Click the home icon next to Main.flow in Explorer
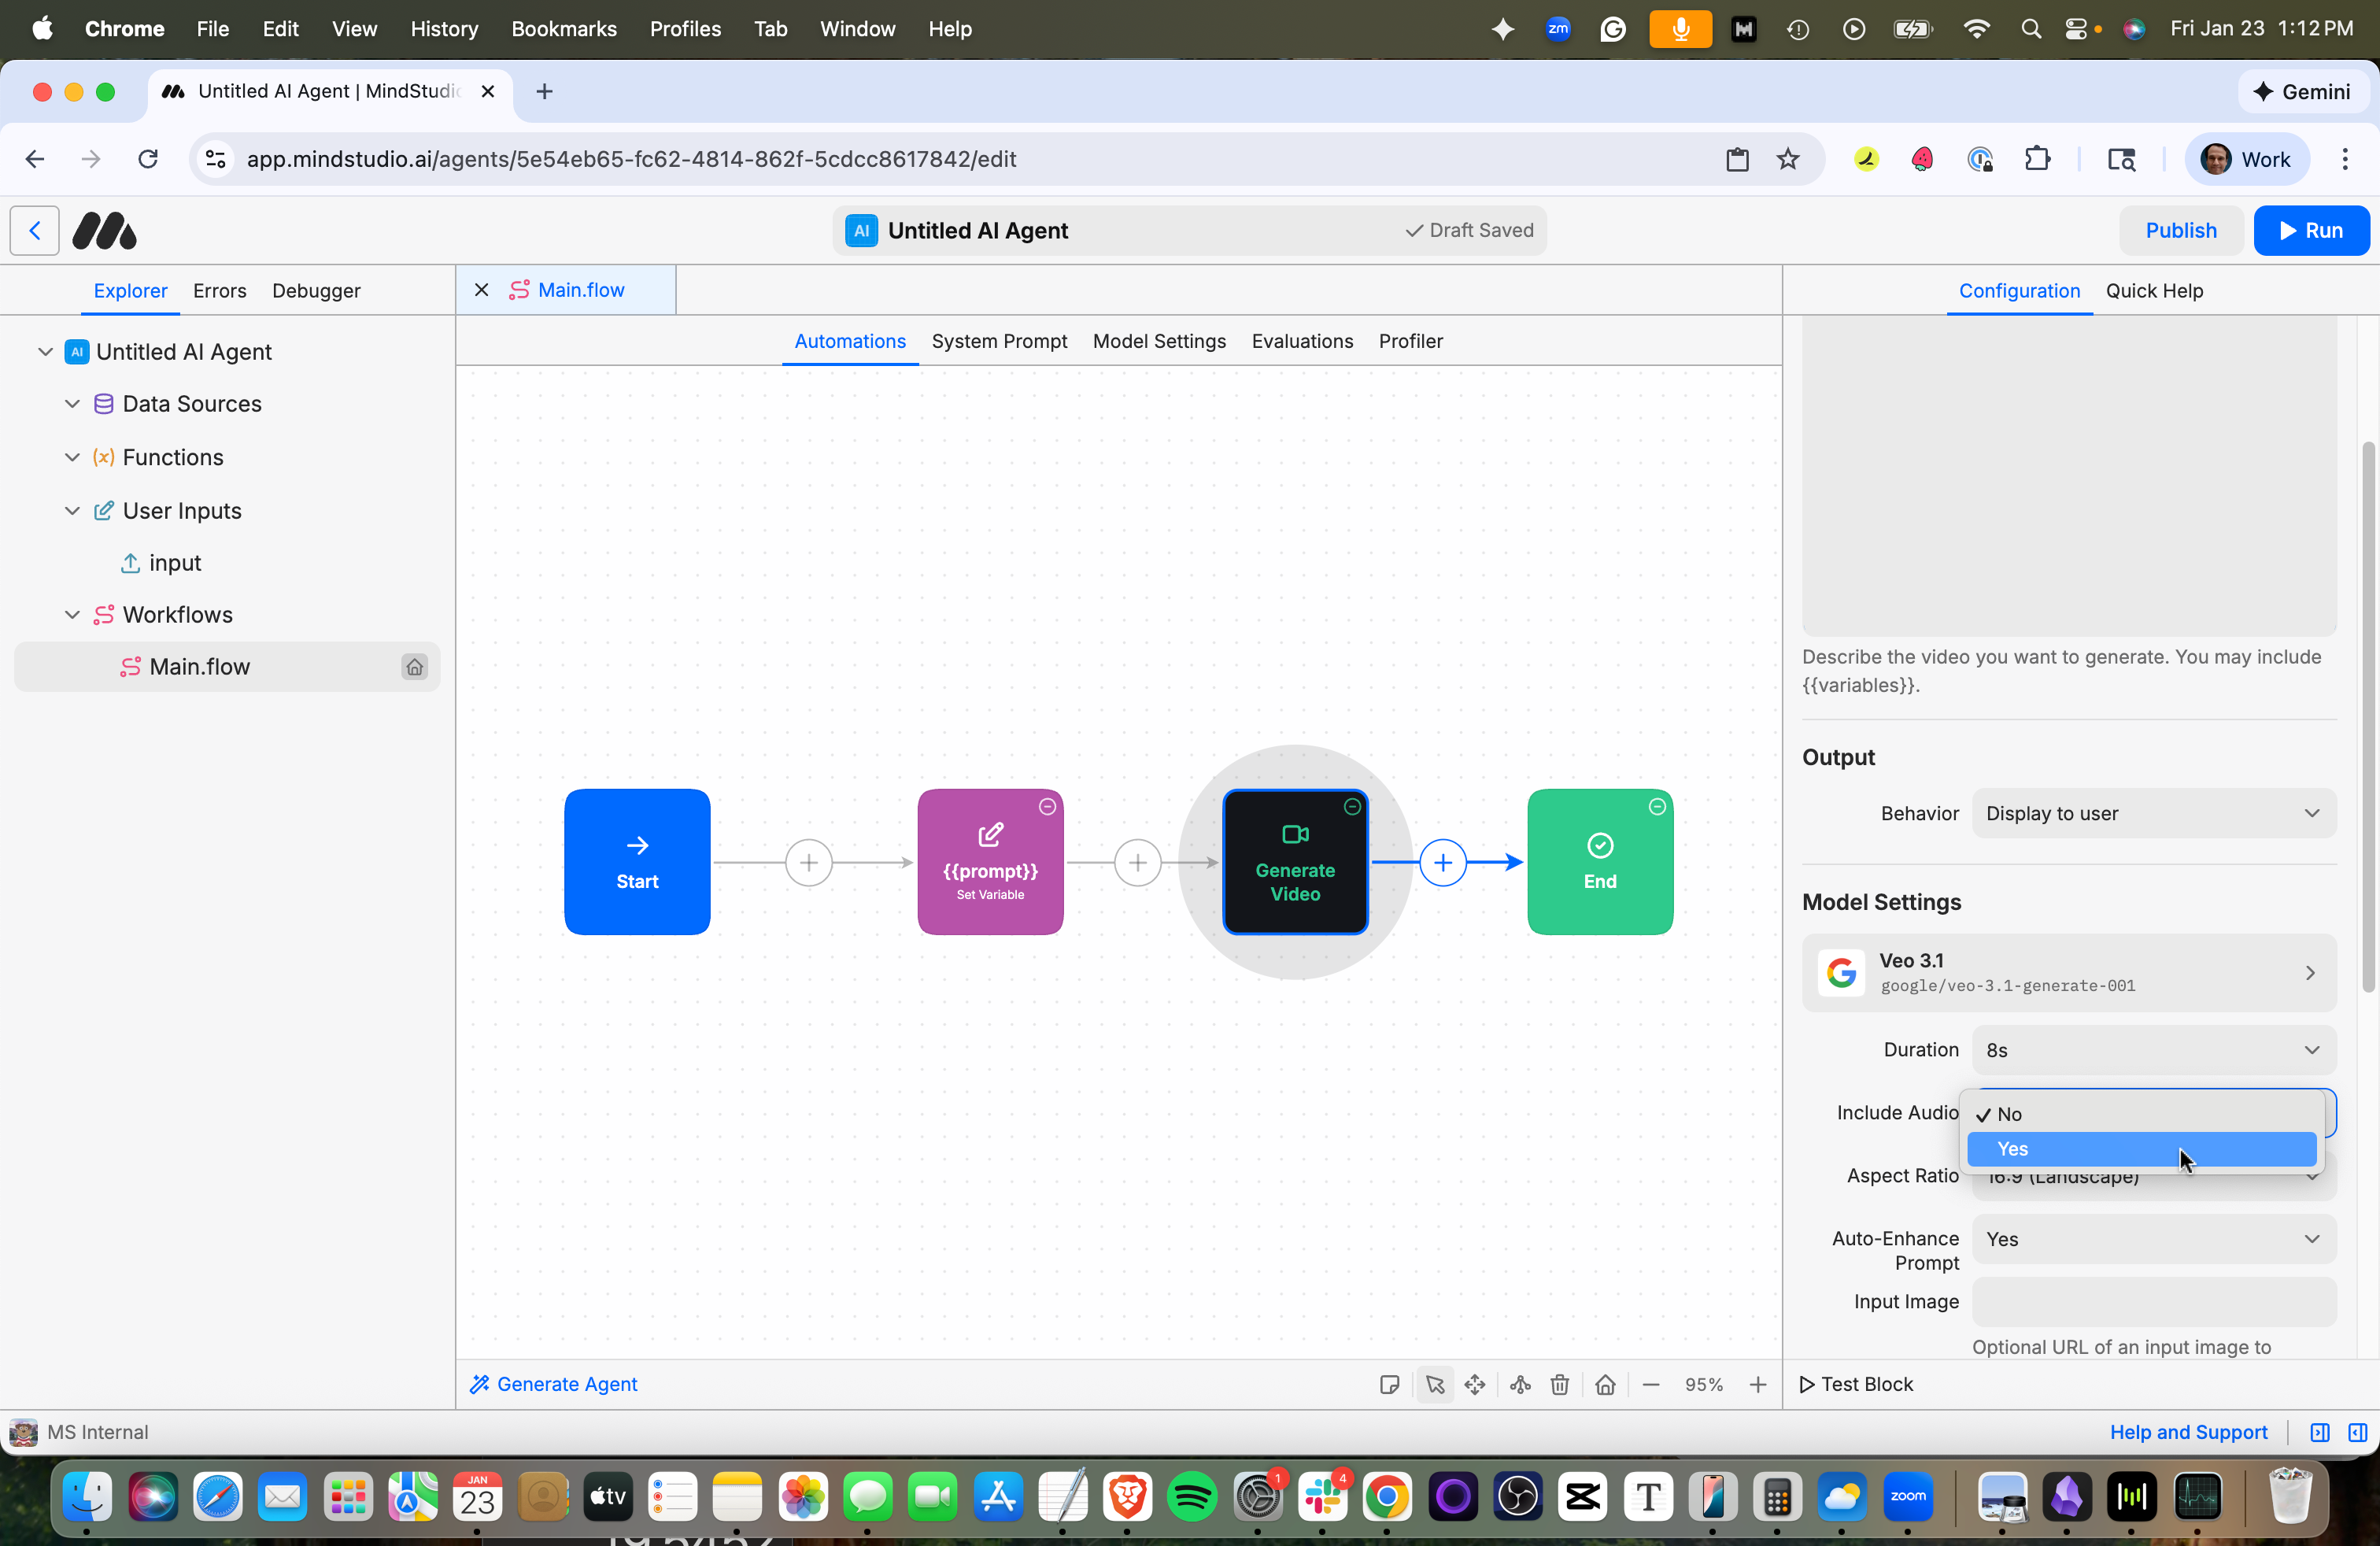The height and width of the screenshot is (1546, 2380). [x=414, y=666]
